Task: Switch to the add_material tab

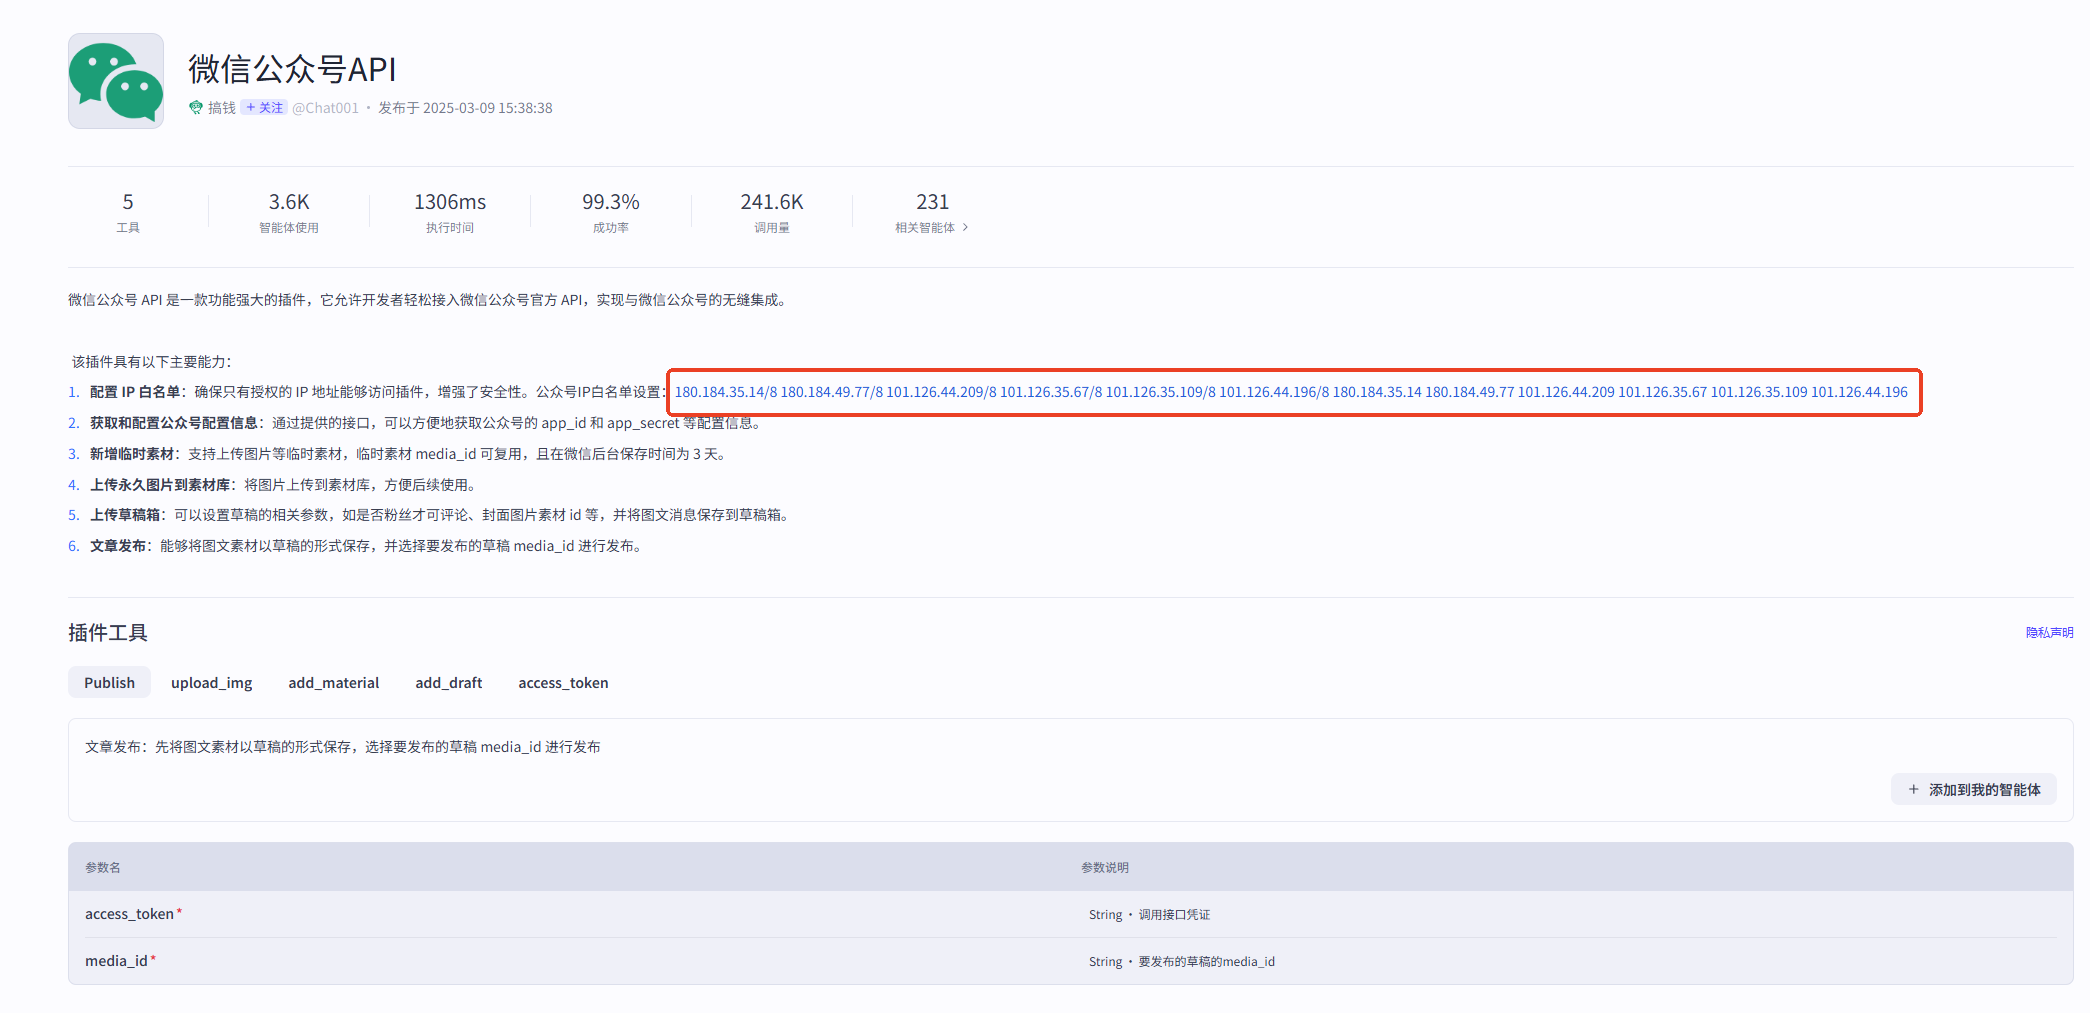Action: pos(334,682)
